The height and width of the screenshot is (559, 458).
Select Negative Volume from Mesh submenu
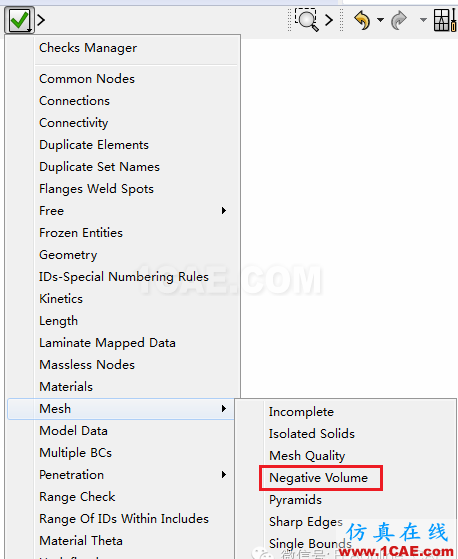(x=318, y=478)
